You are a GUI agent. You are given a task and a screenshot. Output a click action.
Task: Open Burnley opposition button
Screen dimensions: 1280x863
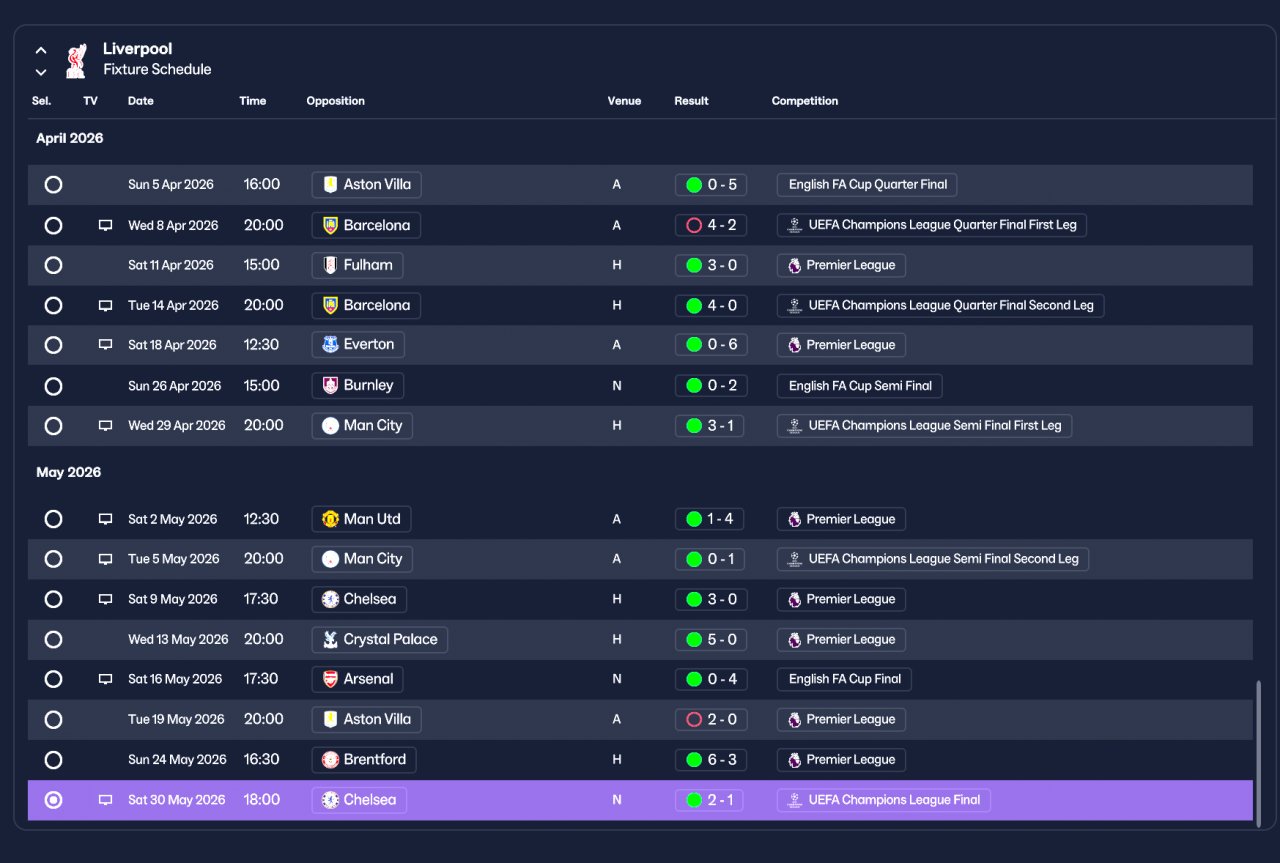pos(358,385)
